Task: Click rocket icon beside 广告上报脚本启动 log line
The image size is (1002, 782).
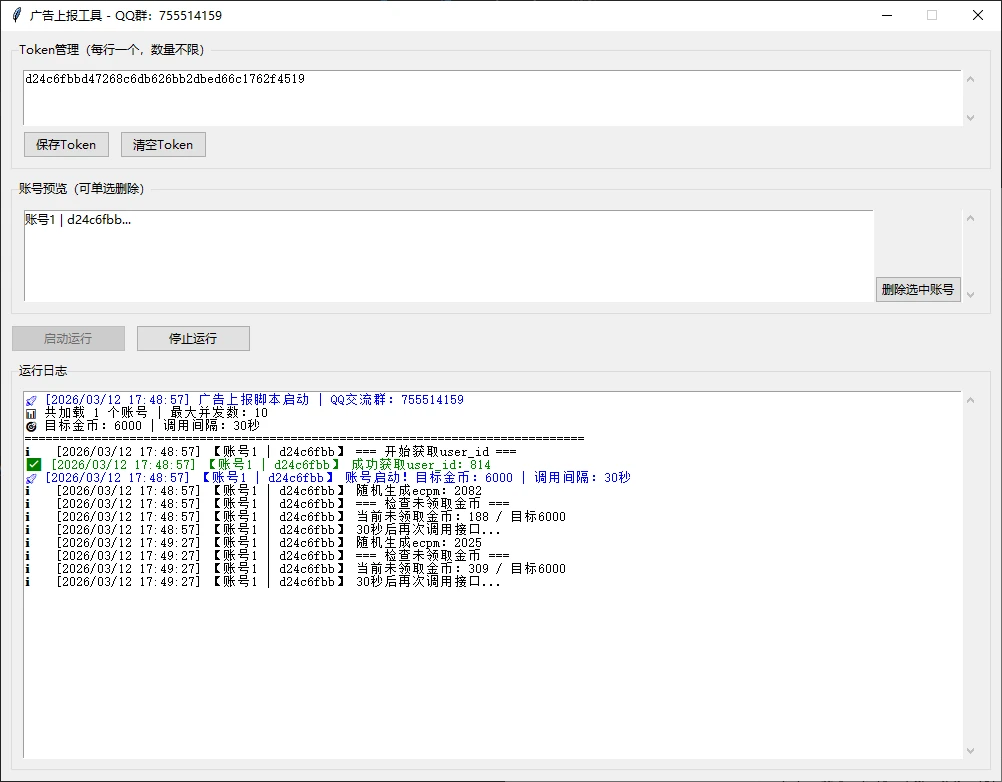Action: click(x=31, y=400)
